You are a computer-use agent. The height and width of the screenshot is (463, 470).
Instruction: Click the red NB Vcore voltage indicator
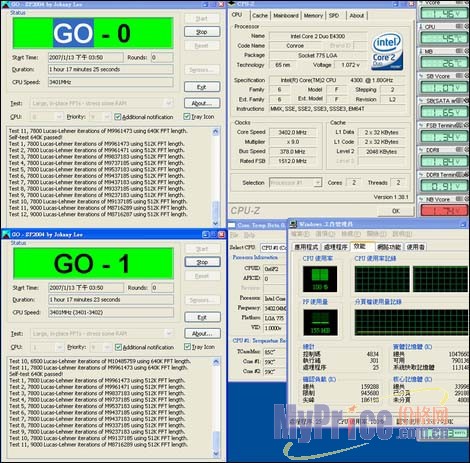click(444, 210)
